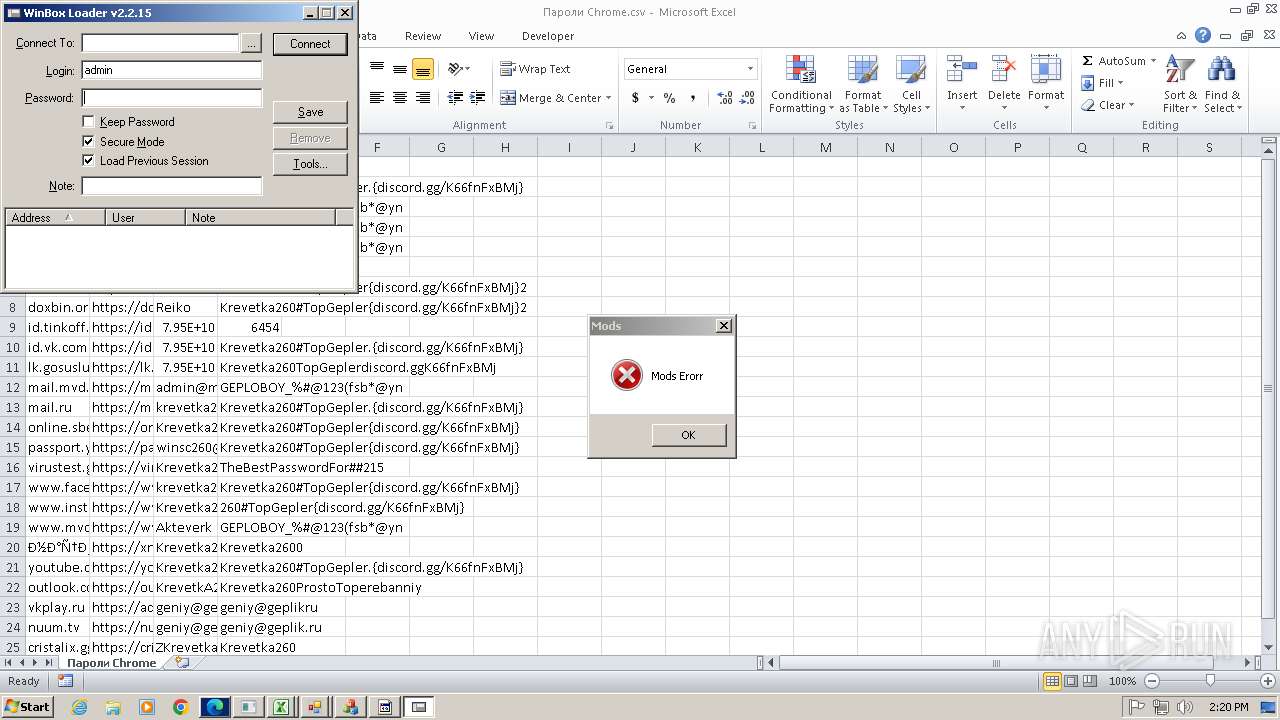Screen dimensions: 1280x720
Task: Sort WinBox list by Address column
Action: point(55,218)
